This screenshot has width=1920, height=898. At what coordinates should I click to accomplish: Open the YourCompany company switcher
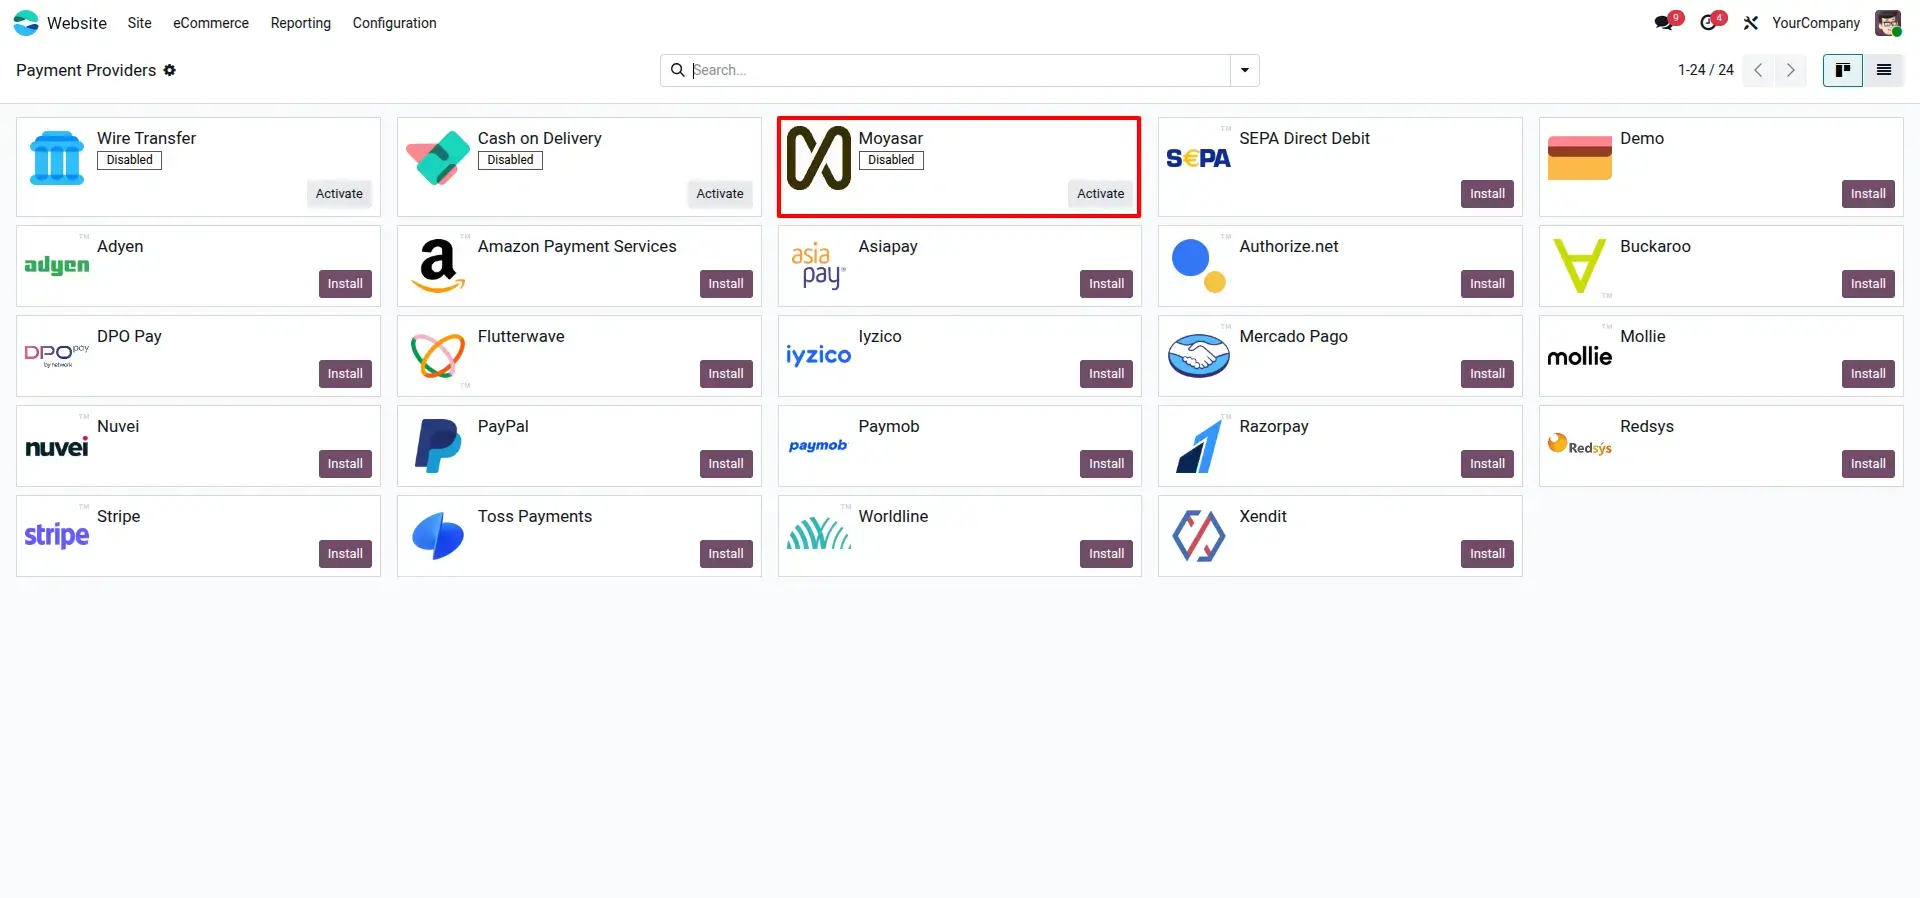pos(1816,23)
